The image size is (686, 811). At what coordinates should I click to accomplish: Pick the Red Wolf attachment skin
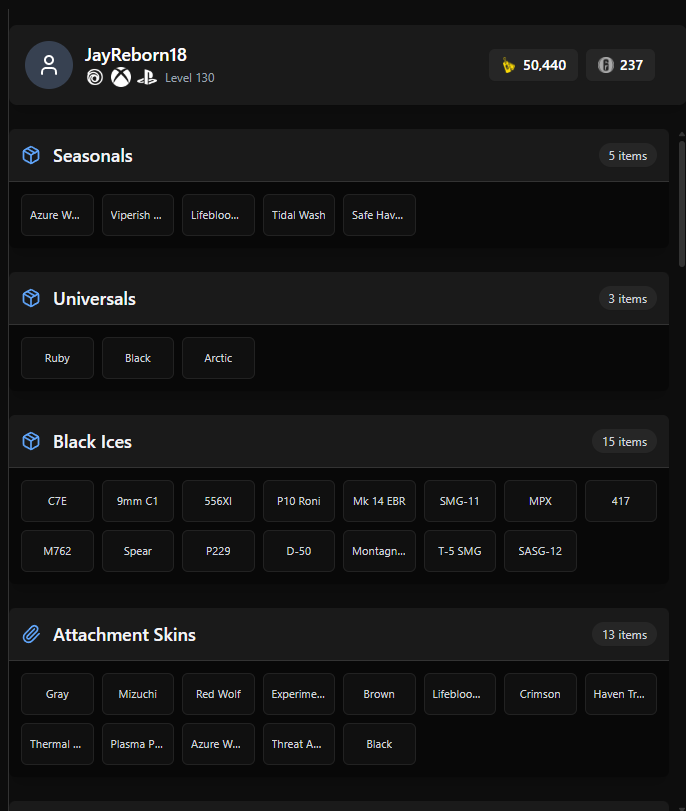[218, 694]
